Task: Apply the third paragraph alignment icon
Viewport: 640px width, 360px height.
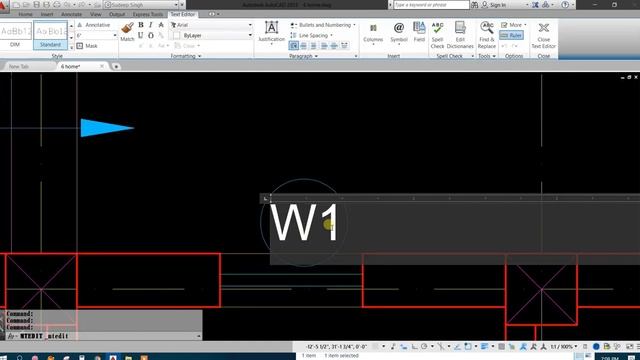Action: [x=313, y=46]
